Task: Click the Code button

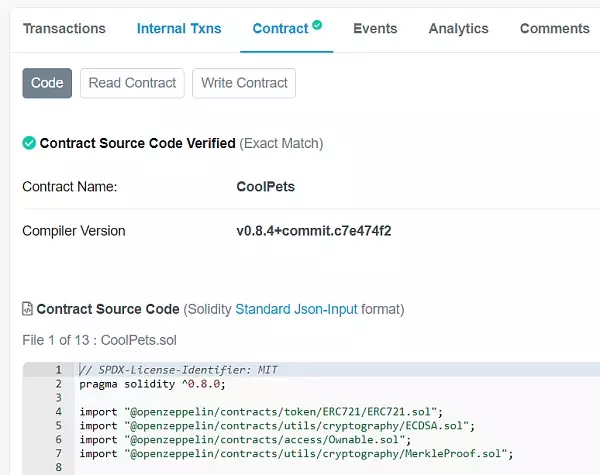Action: point(47,83)
